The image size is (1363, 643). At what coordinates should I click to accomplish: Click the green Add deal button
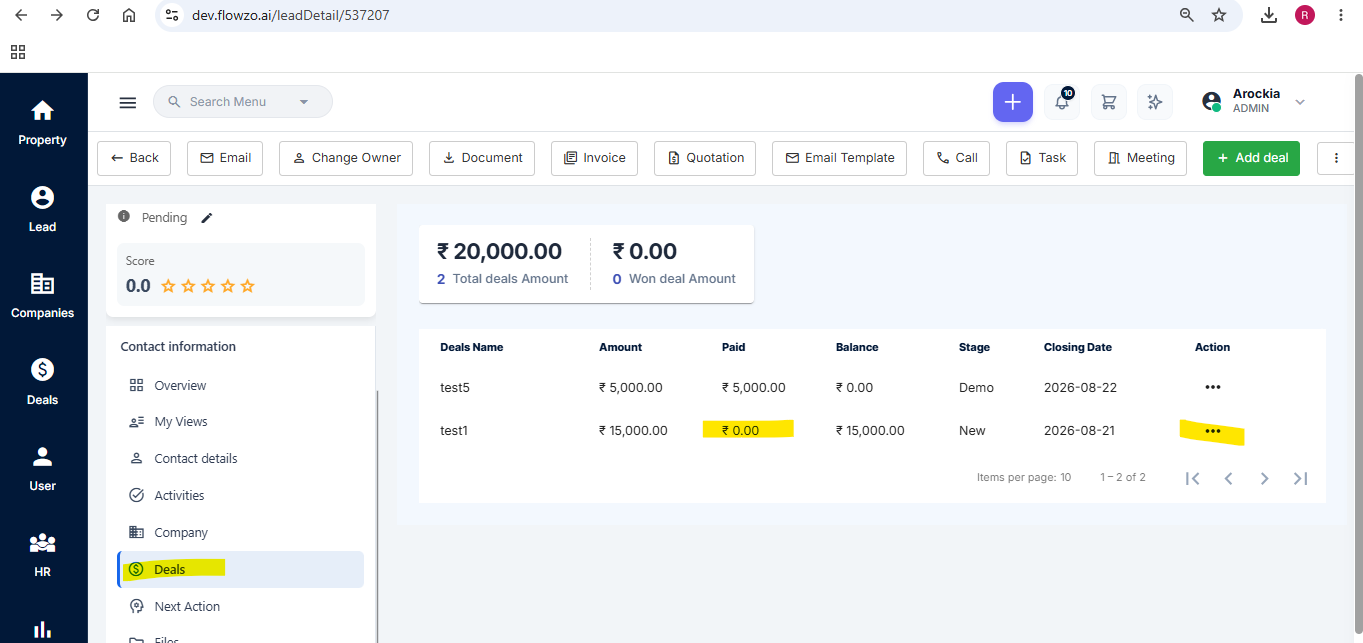coord(1251,158)
